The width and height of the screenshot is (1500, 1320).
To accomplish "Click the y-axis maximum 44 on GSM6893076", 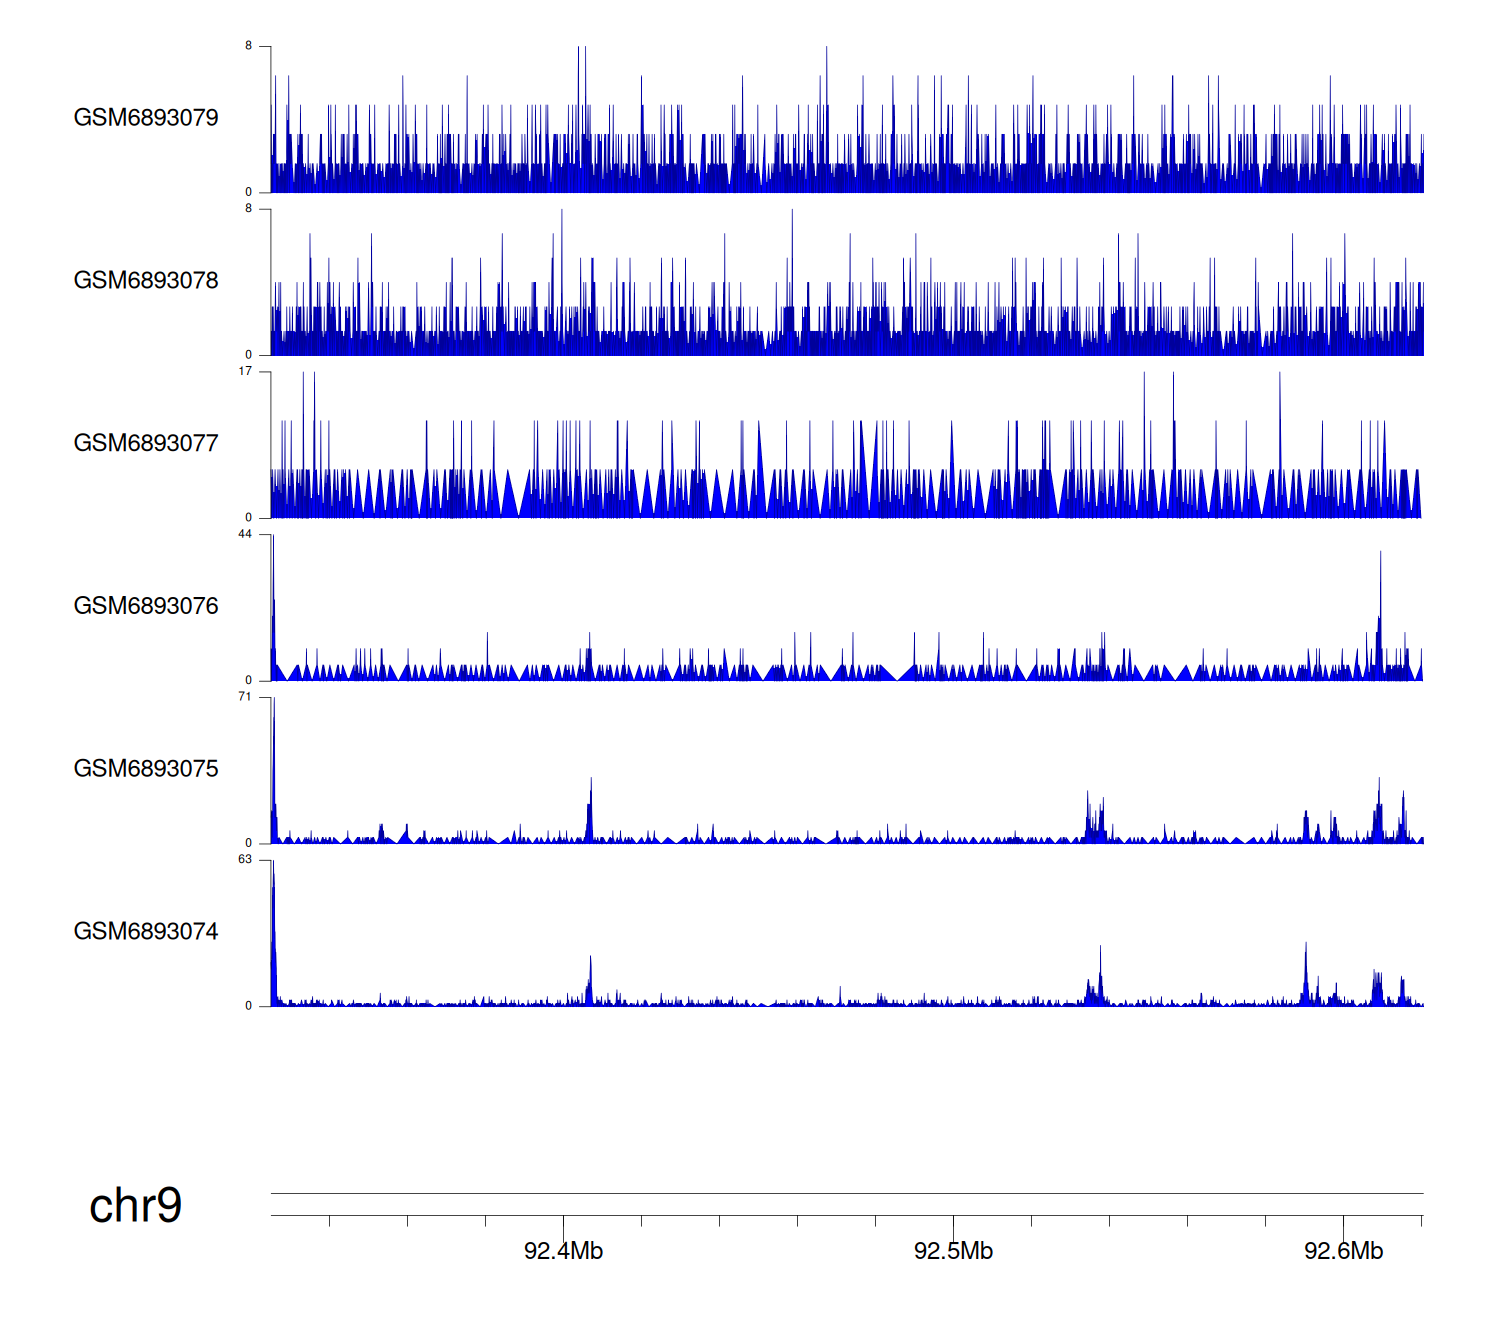I will 245,534.
